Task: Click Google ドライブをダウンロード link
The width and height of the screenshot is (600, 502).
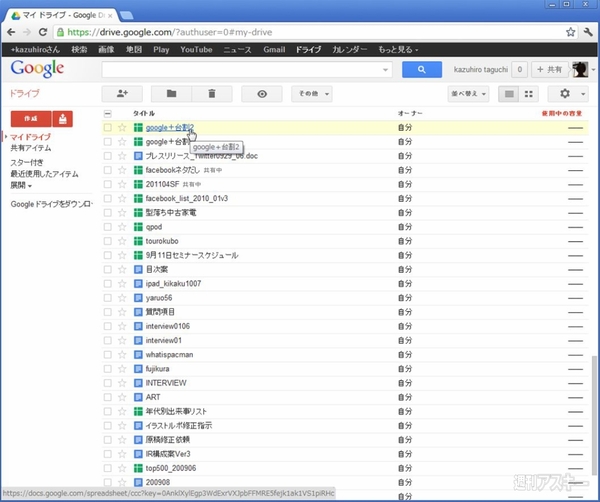Action: pos(51,204)
